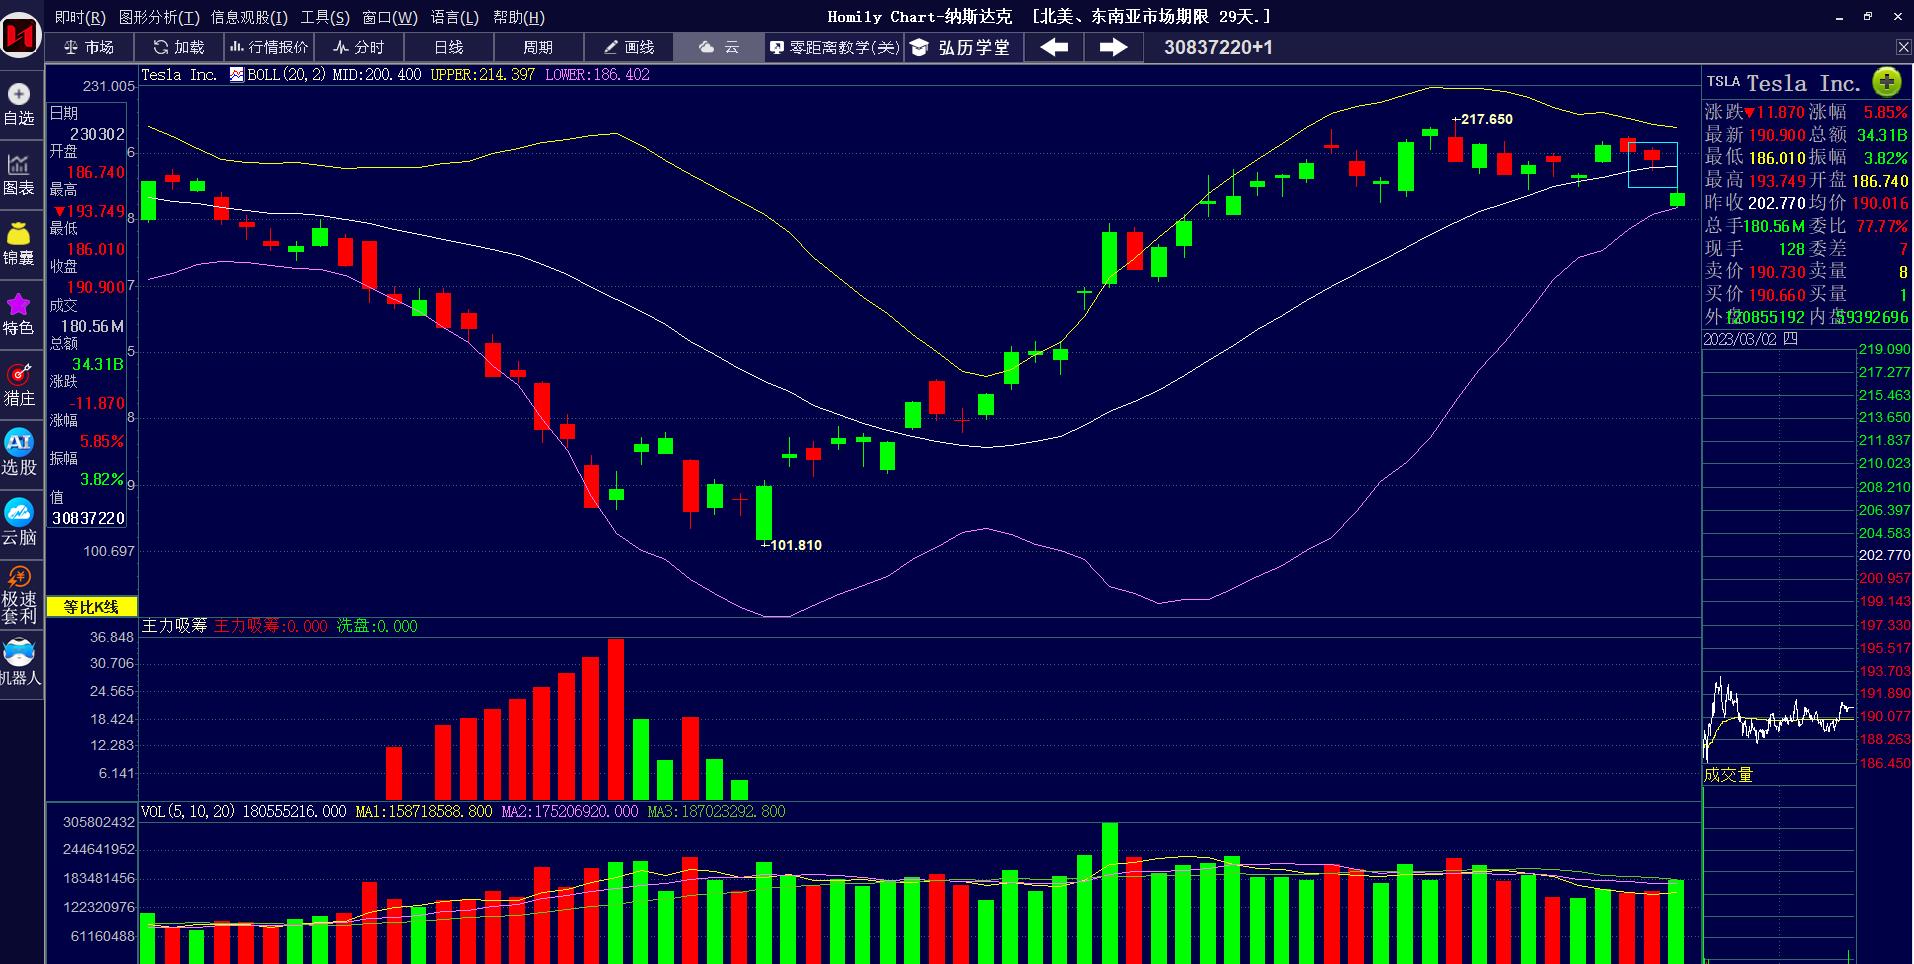Click the +217.650 high price marker
Image resolution: width=1914 pixels, height=964 pixels.
click(x=1482, y=119)
